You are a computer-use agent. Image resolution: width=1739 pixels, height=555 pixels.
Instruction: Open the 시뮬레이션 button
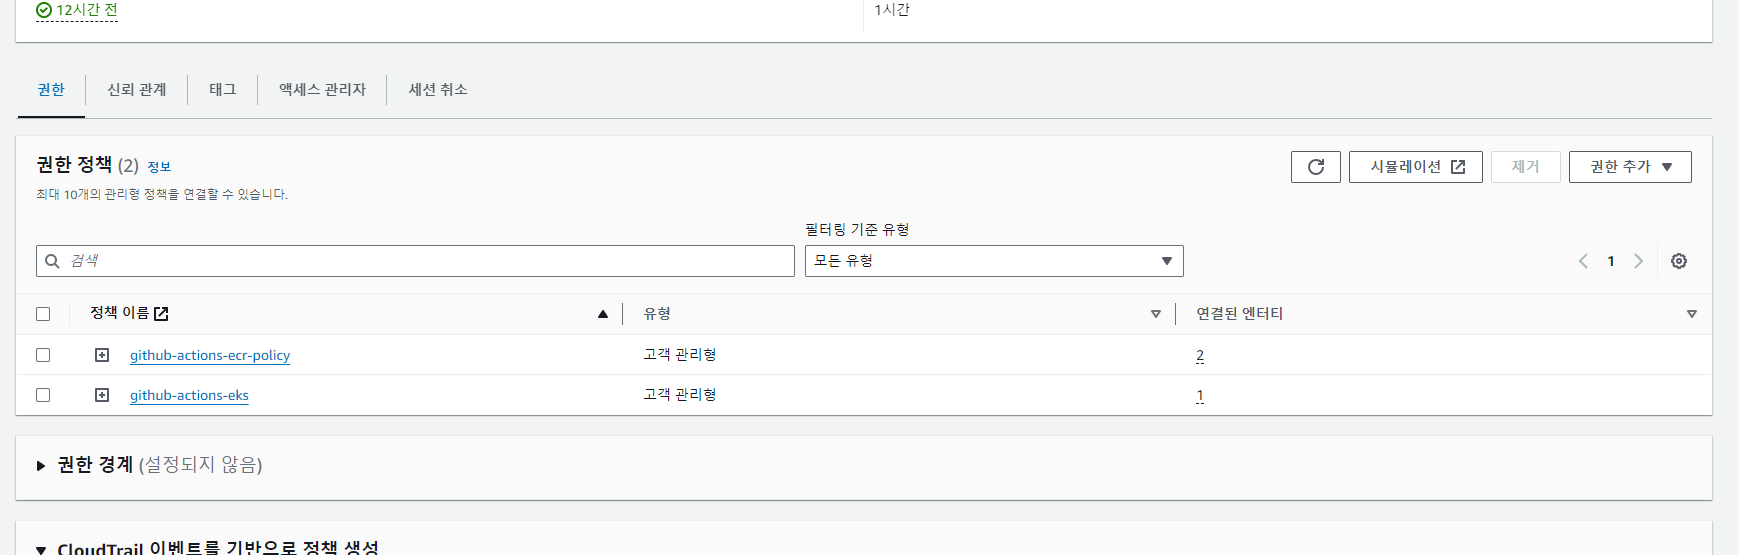pyautogui.click(x=1416, y=167)
